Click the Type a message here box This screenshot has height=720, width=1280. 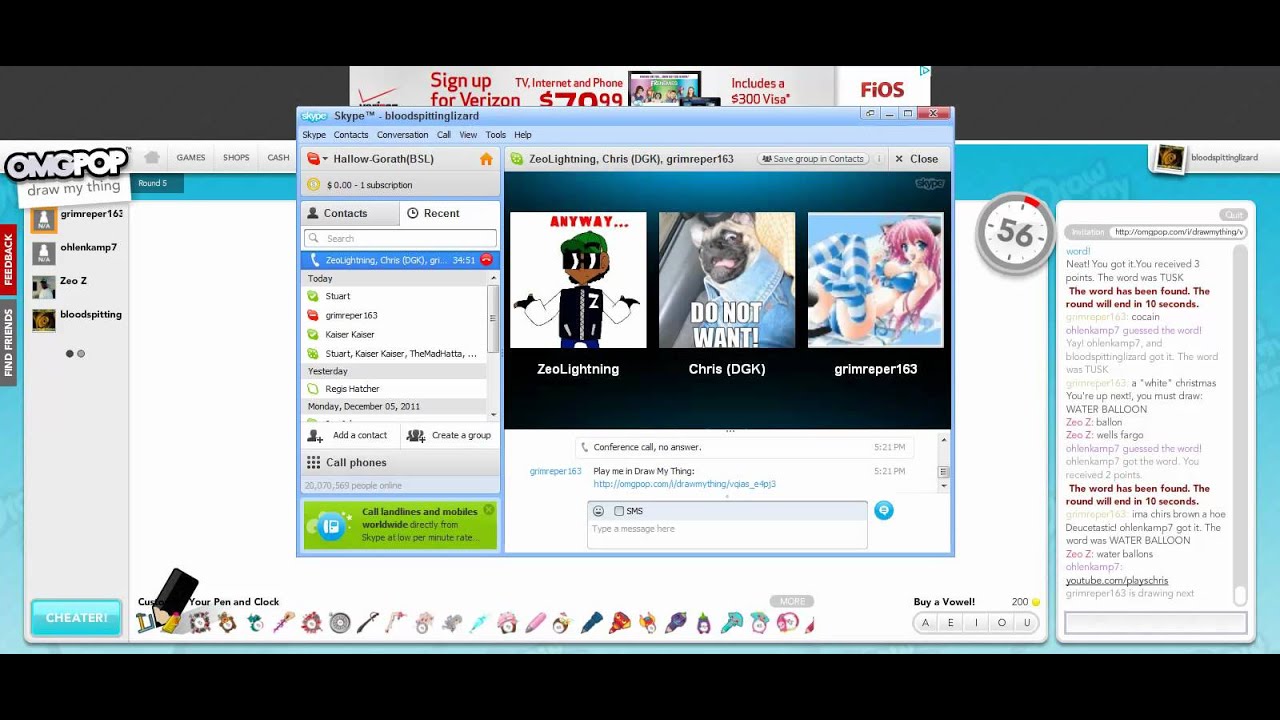727,534
